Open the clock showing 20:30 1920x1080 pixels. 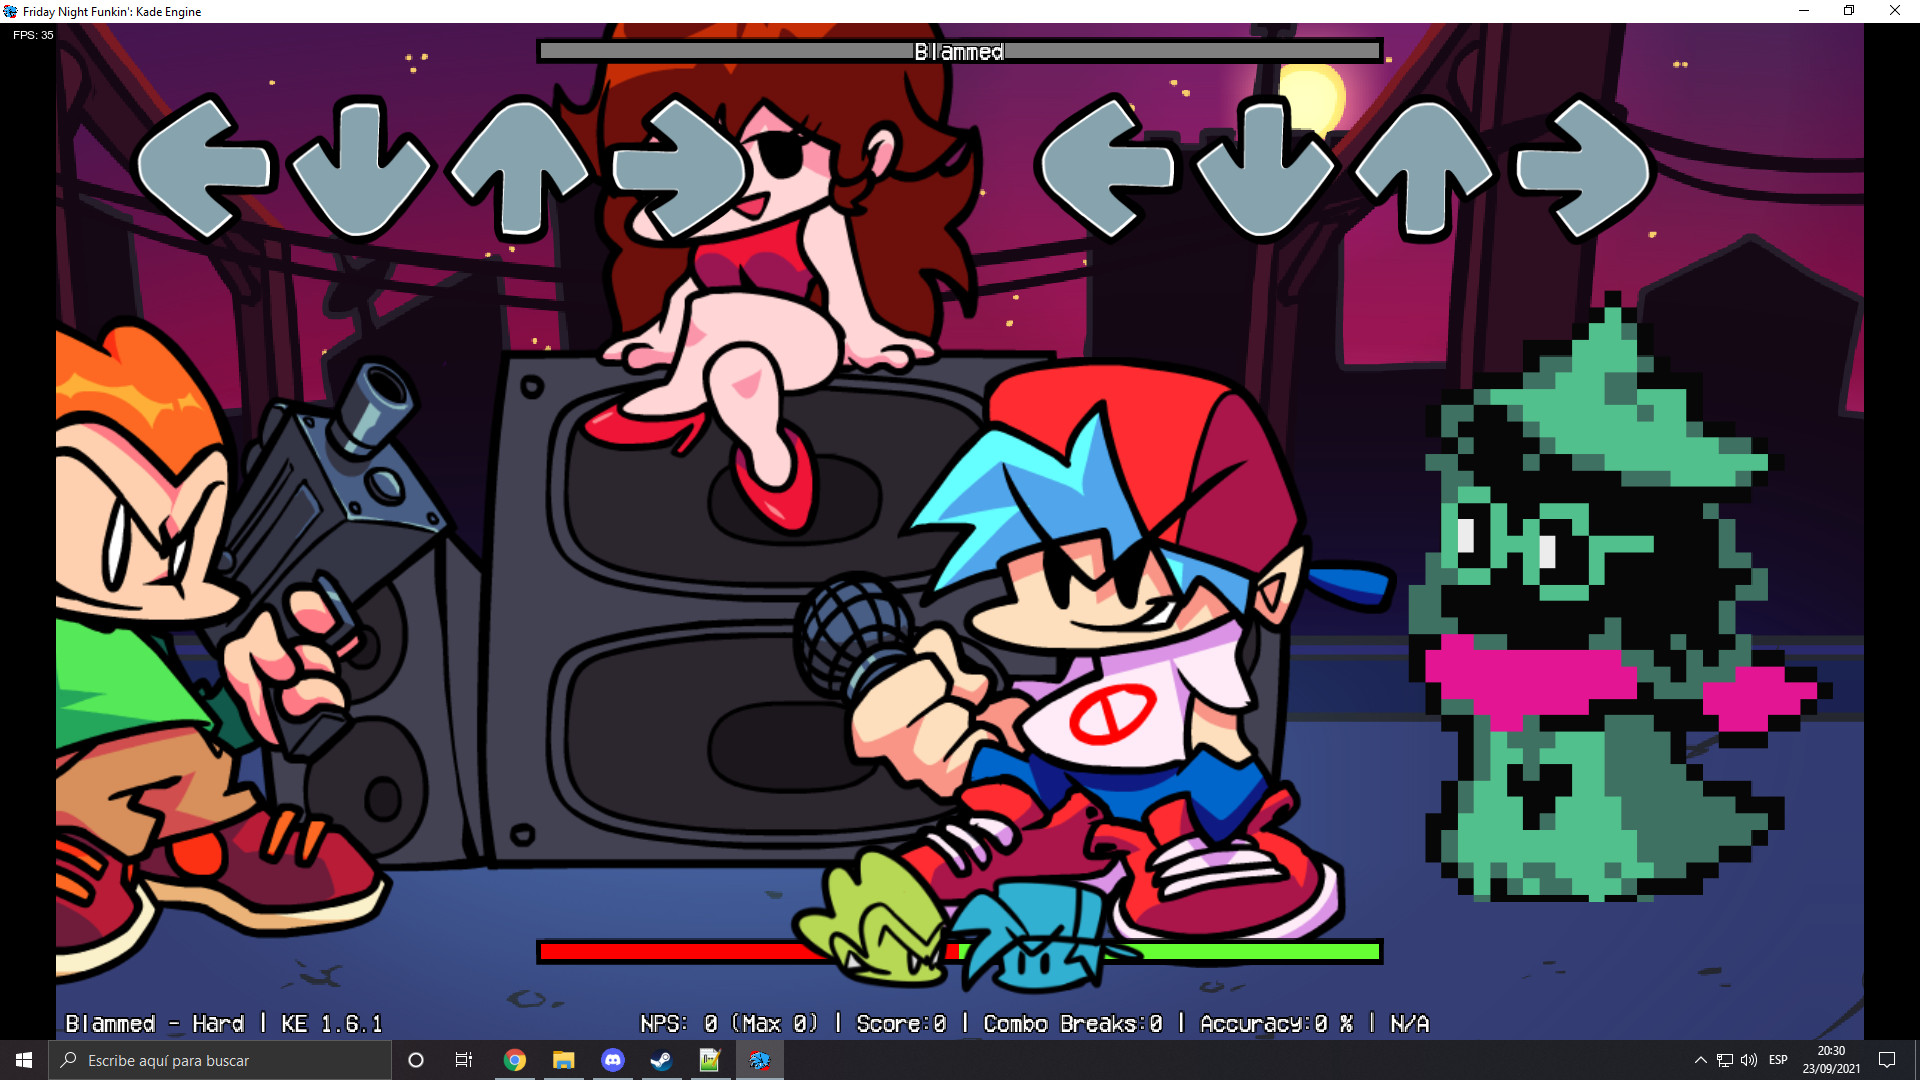click(x=1831, y=1060)
